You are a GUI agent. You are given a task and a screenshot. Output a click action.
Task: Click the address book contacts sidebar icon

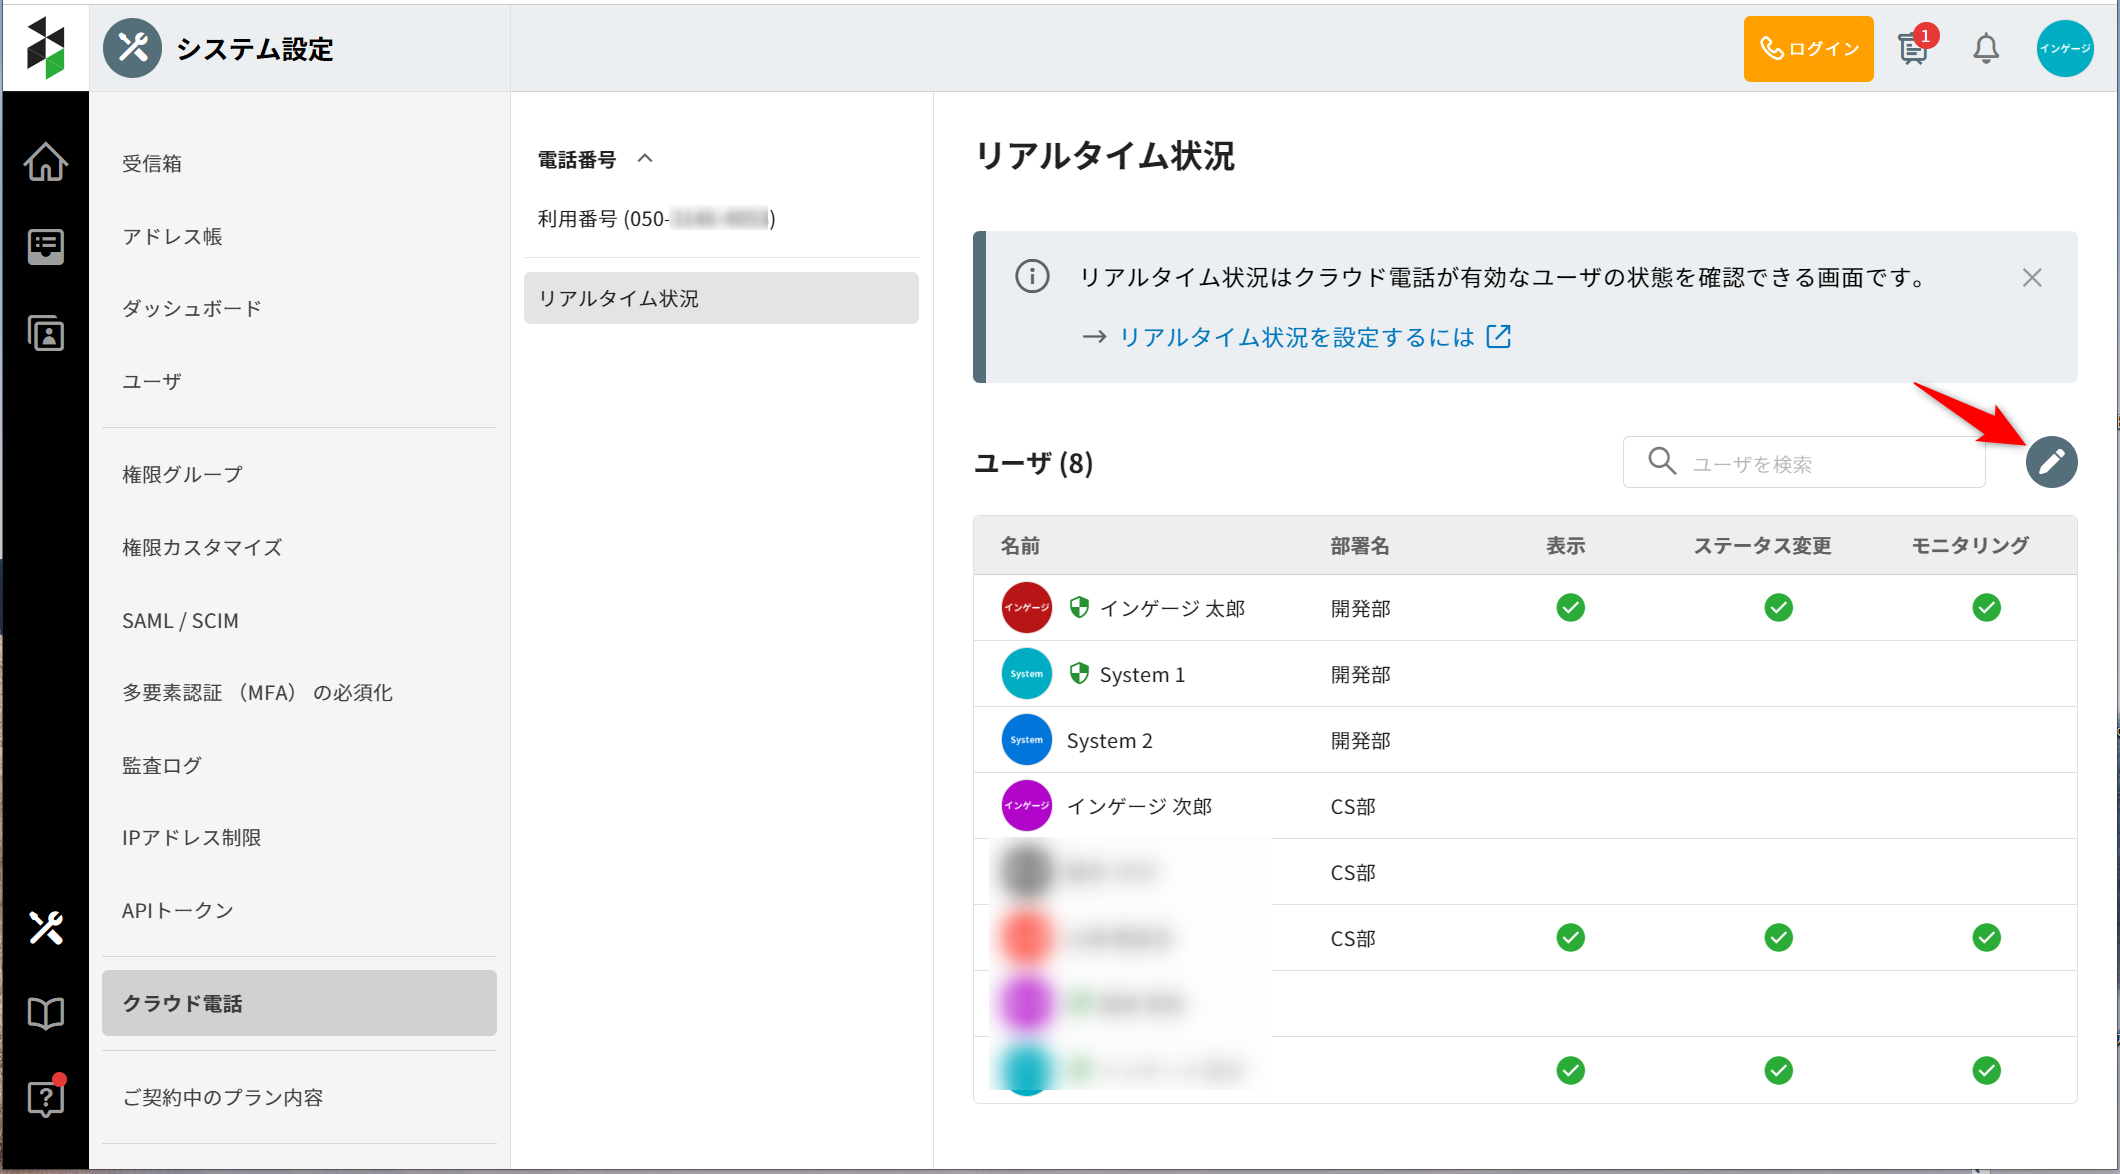46,333
